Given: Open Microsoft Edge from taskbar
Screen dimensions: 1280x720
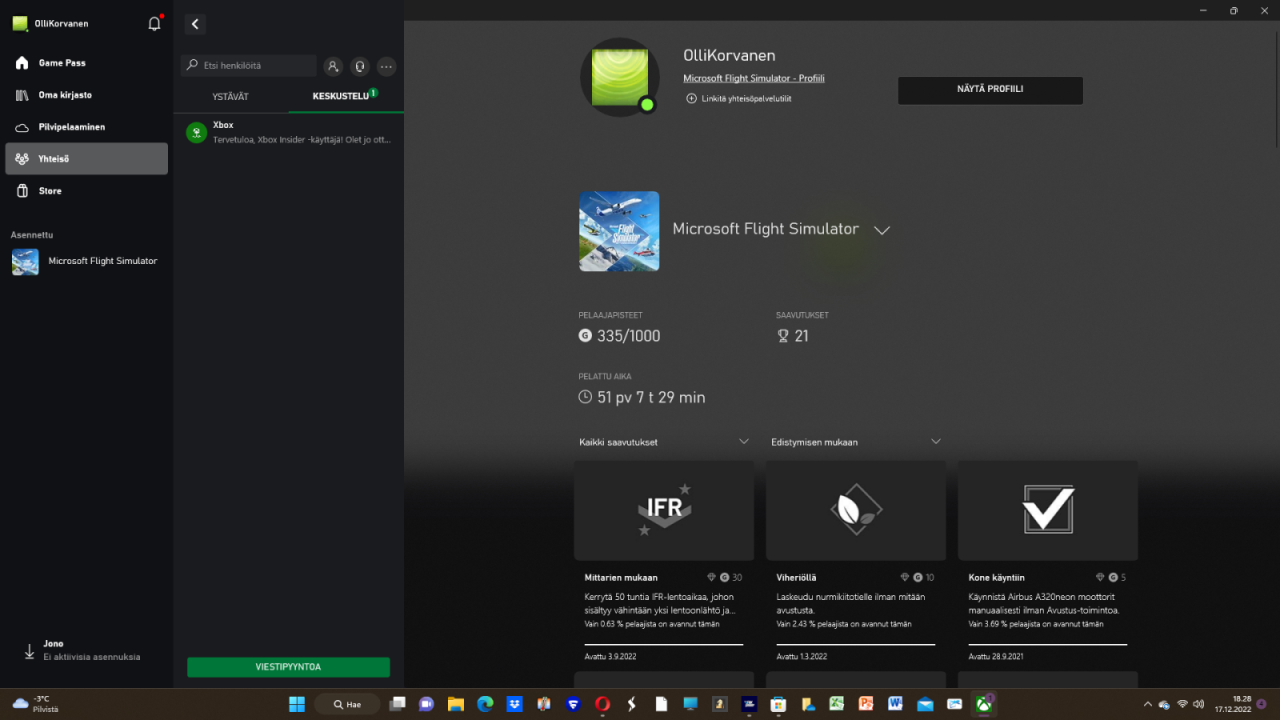Looking at the screenshot, I should point(485,704).
